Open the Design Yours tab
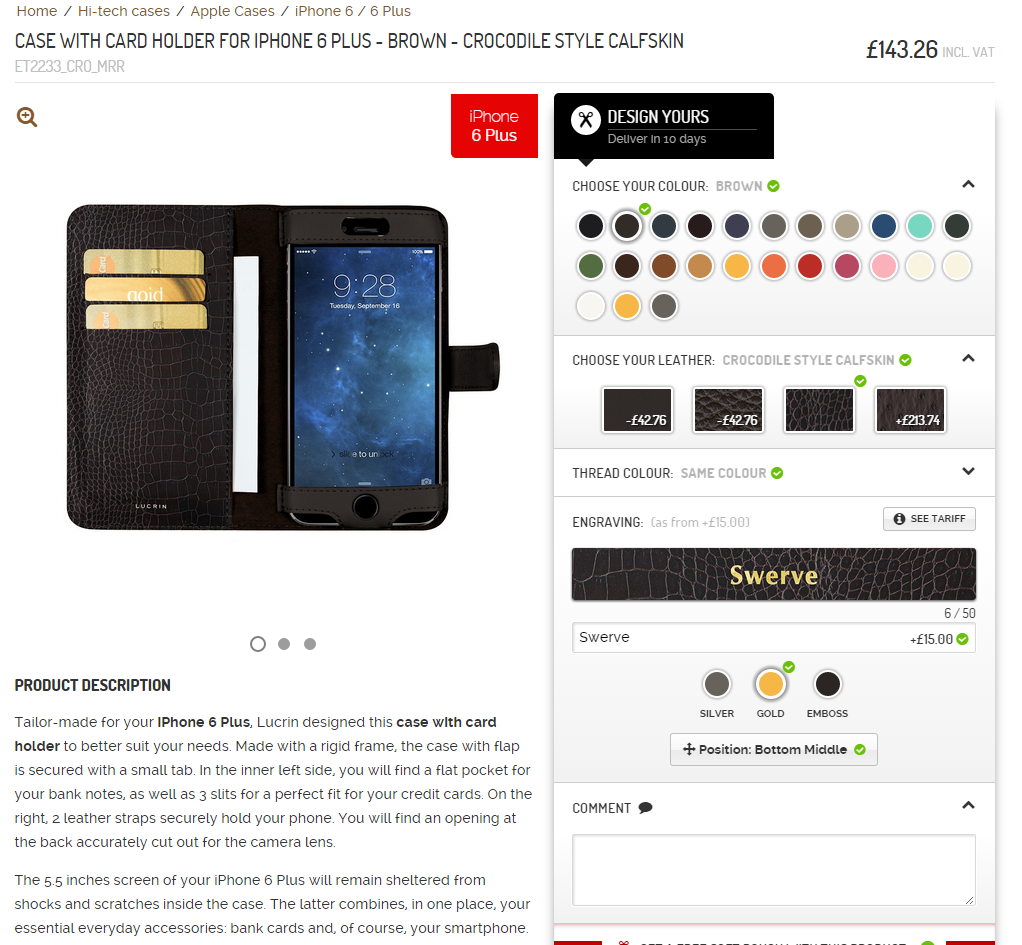Viewport: 1022px width, 945px height. click(664, 126)
